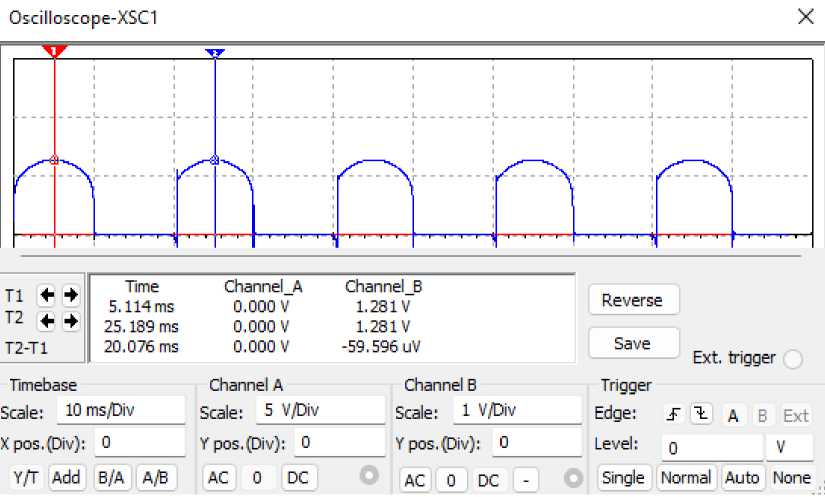Select B/A display mode
825x497 pixels.
click(112, 477)
